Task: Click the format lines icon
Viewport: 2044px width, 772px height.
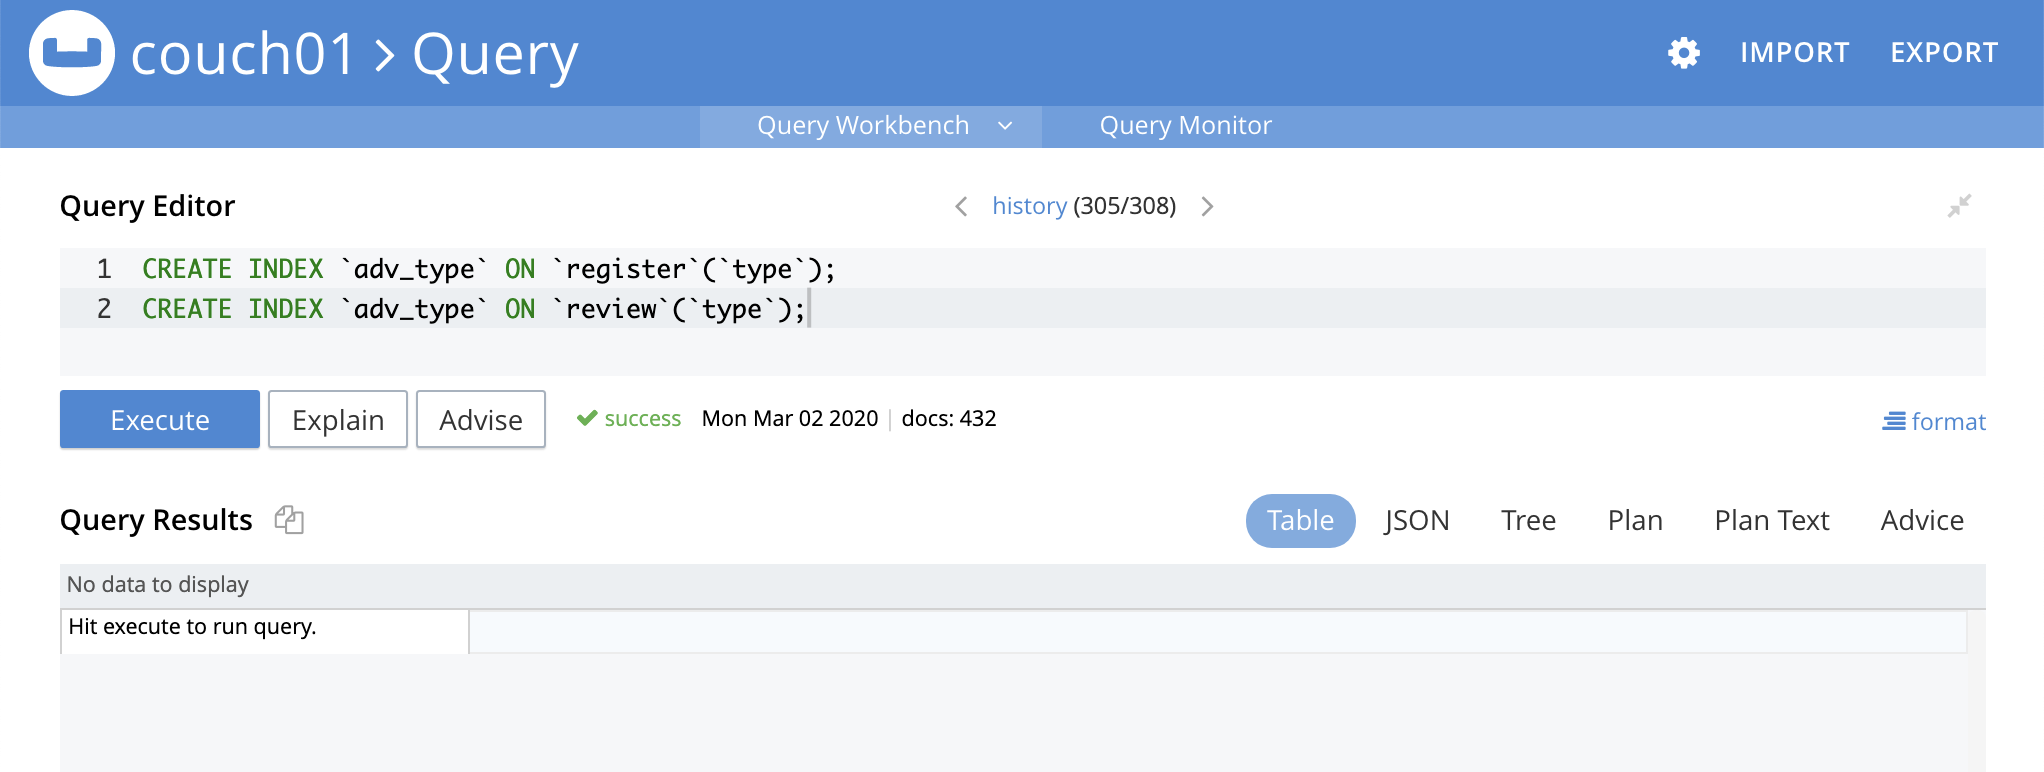Action: tap(1894, 422)
